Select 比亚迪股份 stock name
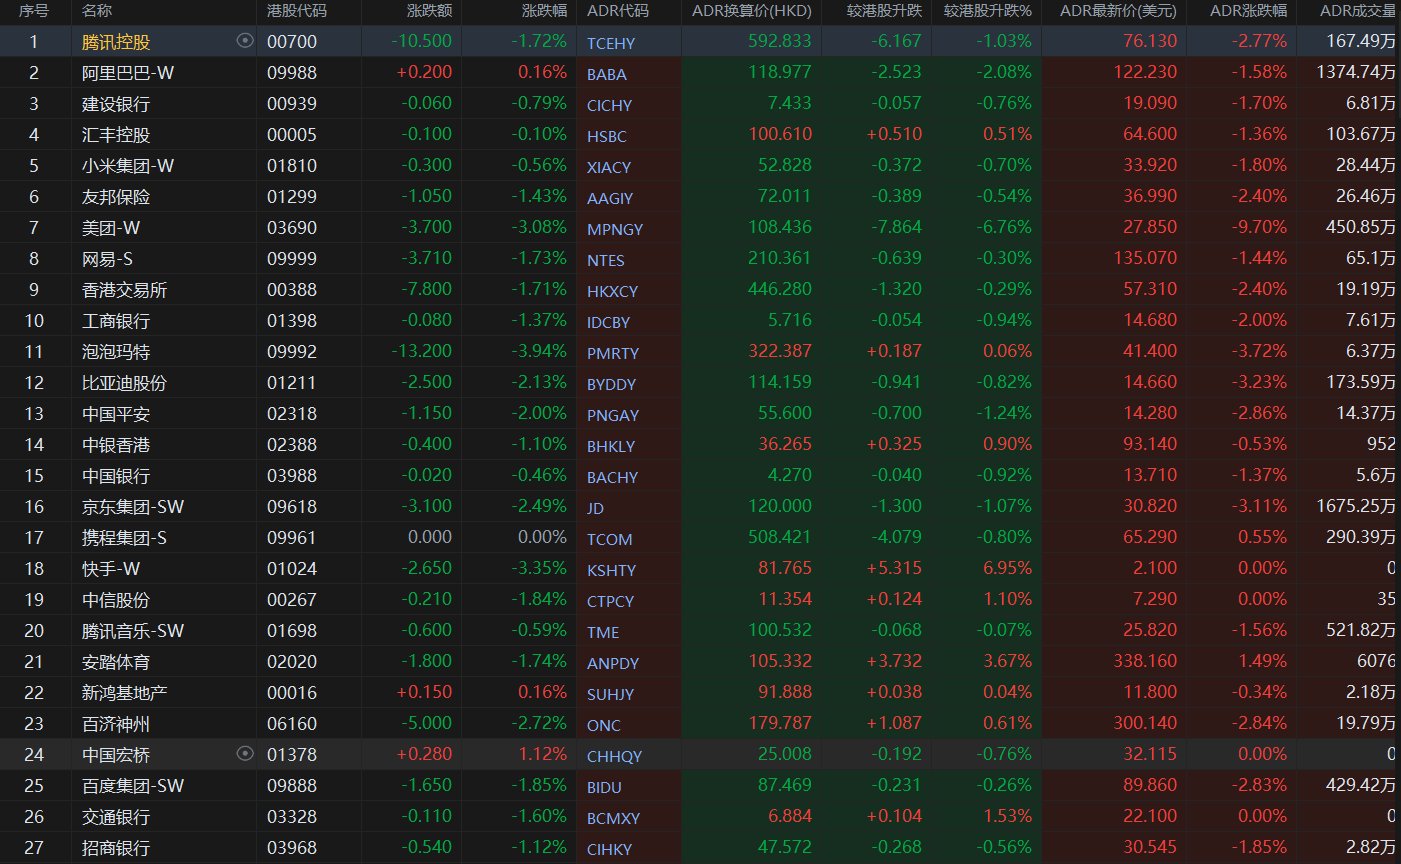 point(125,383)
